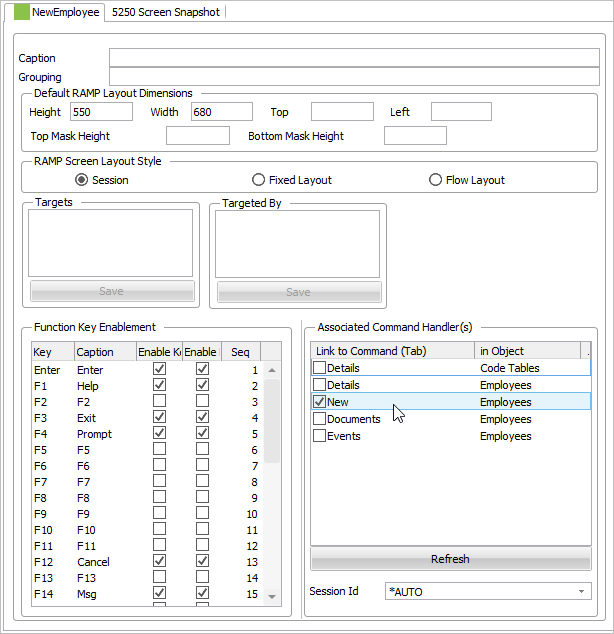
Task: Click the Refresh command handlers button
Action: (x=451, y=559)
